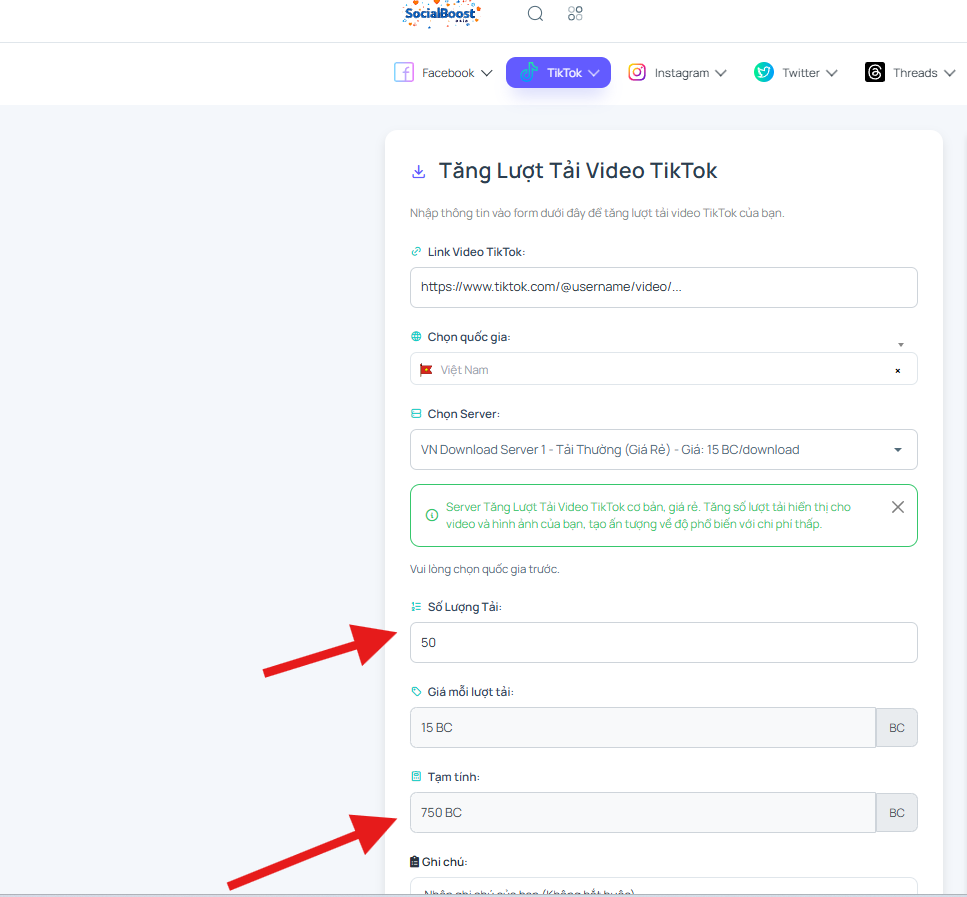
Task: Open the country selector showing Việt Nam
Action: click(x=664, y=369)
